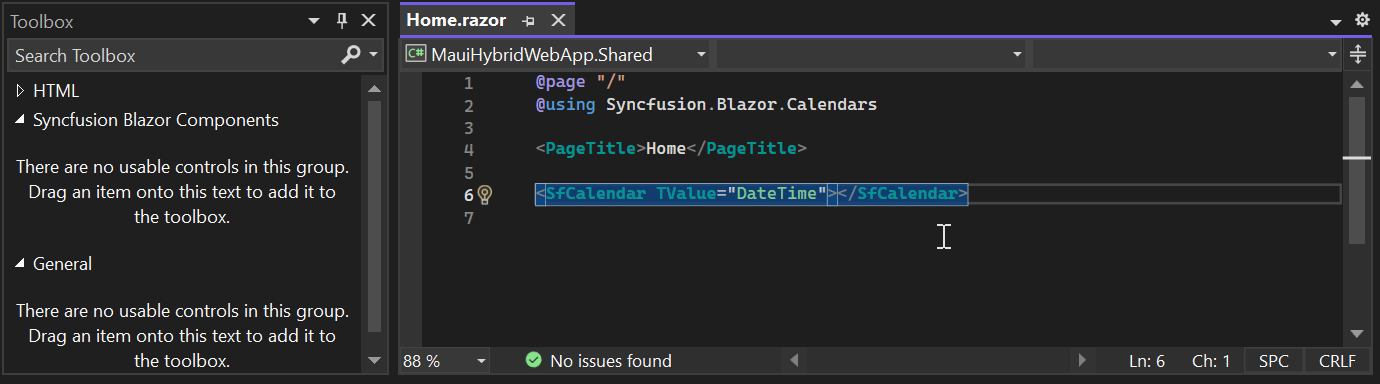The image size is (1380, 384).
Task: Collapse the General group in the Toolbox
Action: [x=20, y=264]
